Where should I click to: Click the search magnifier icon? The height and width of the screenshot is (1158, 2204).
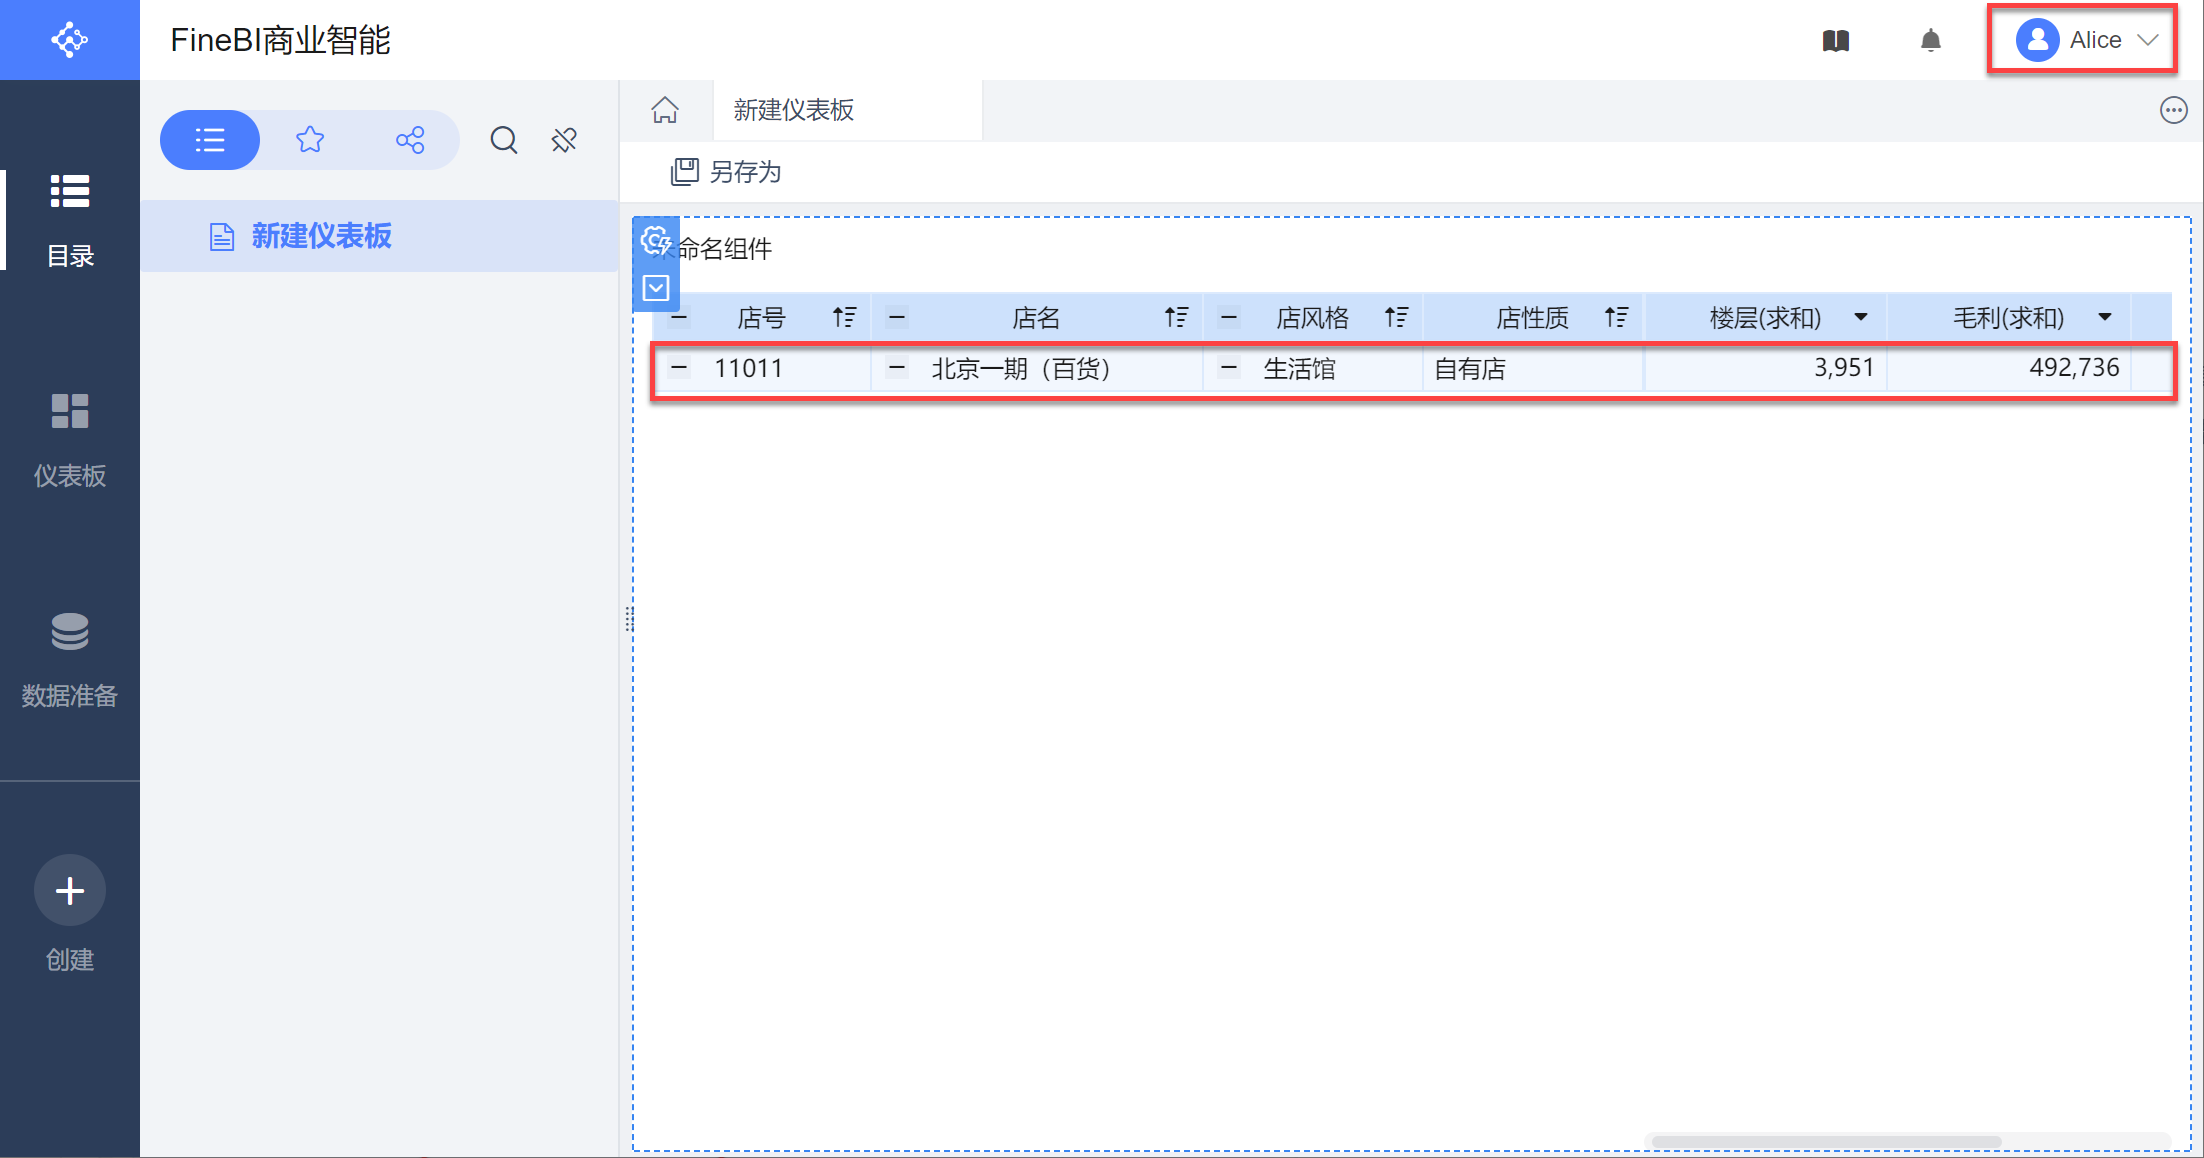(x=503, y=140)
